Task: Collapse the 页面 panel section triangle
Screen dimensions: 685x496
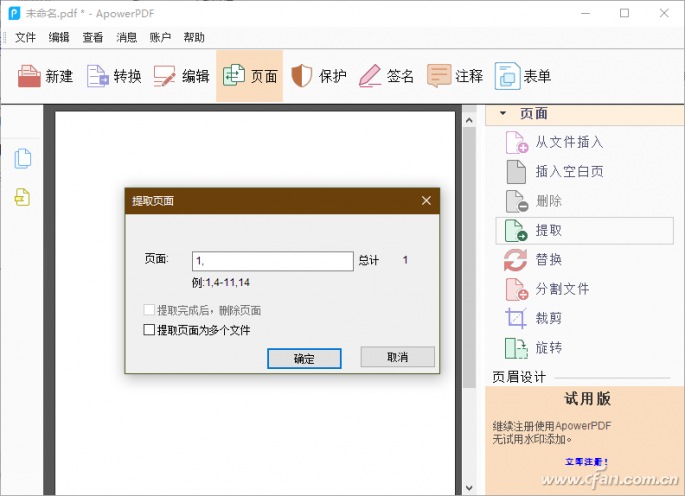Action: click(x=503, y=113)
